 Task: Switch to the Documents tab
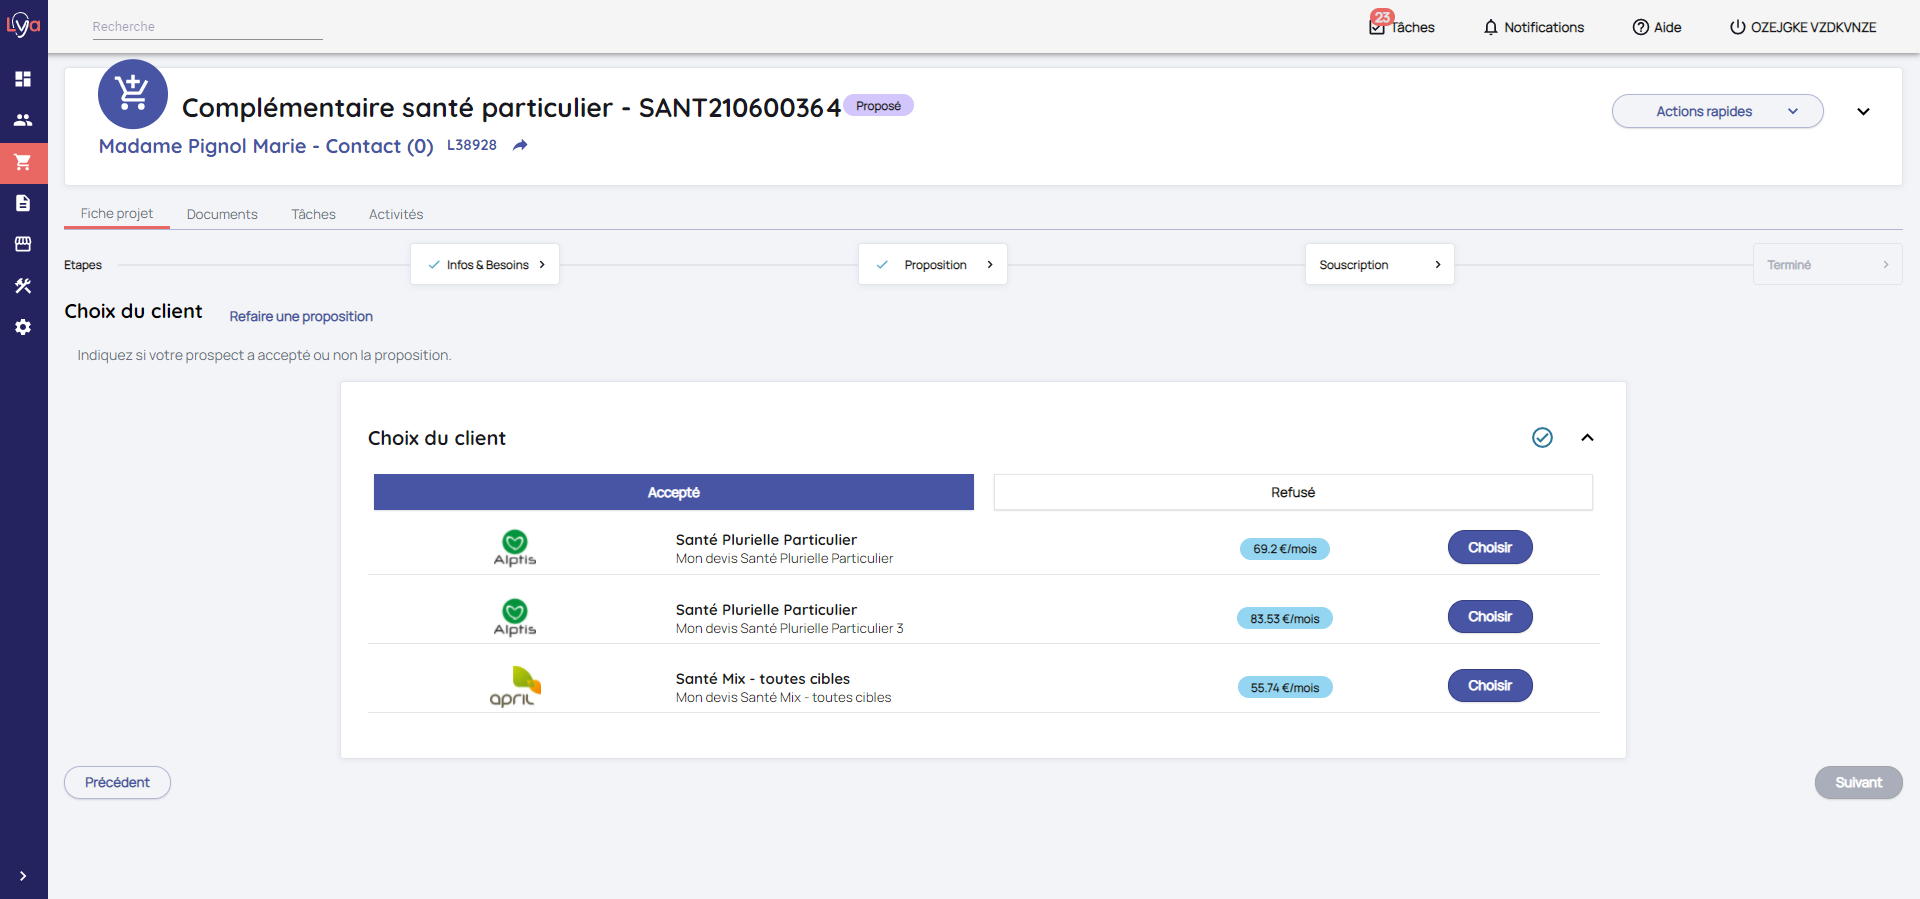pyautogui.click(x=222, y=214)
